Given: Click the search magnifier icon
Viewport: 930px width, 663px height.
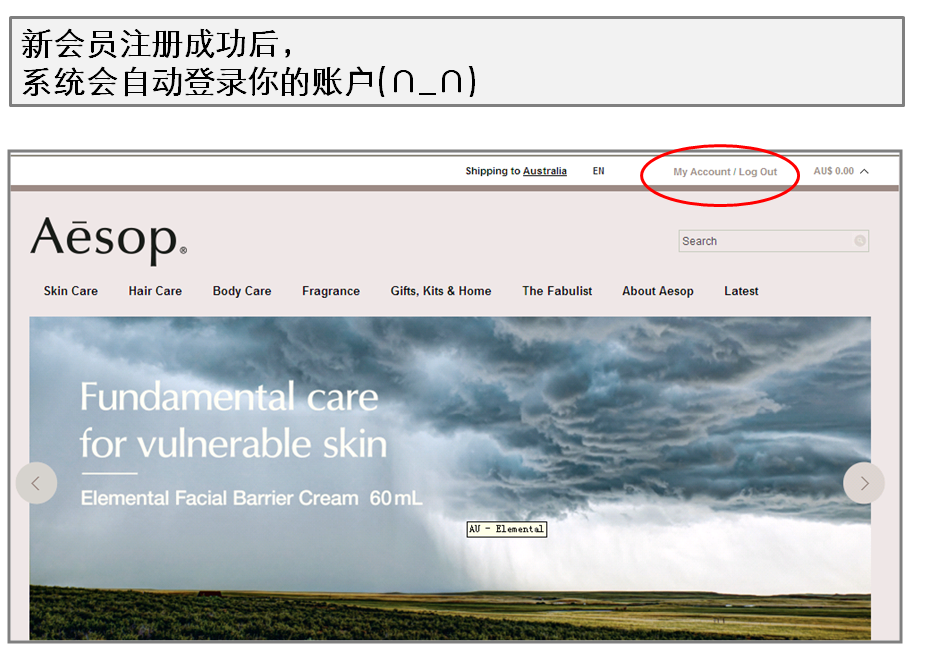Looking at the screenshot, I should [859, 241].
